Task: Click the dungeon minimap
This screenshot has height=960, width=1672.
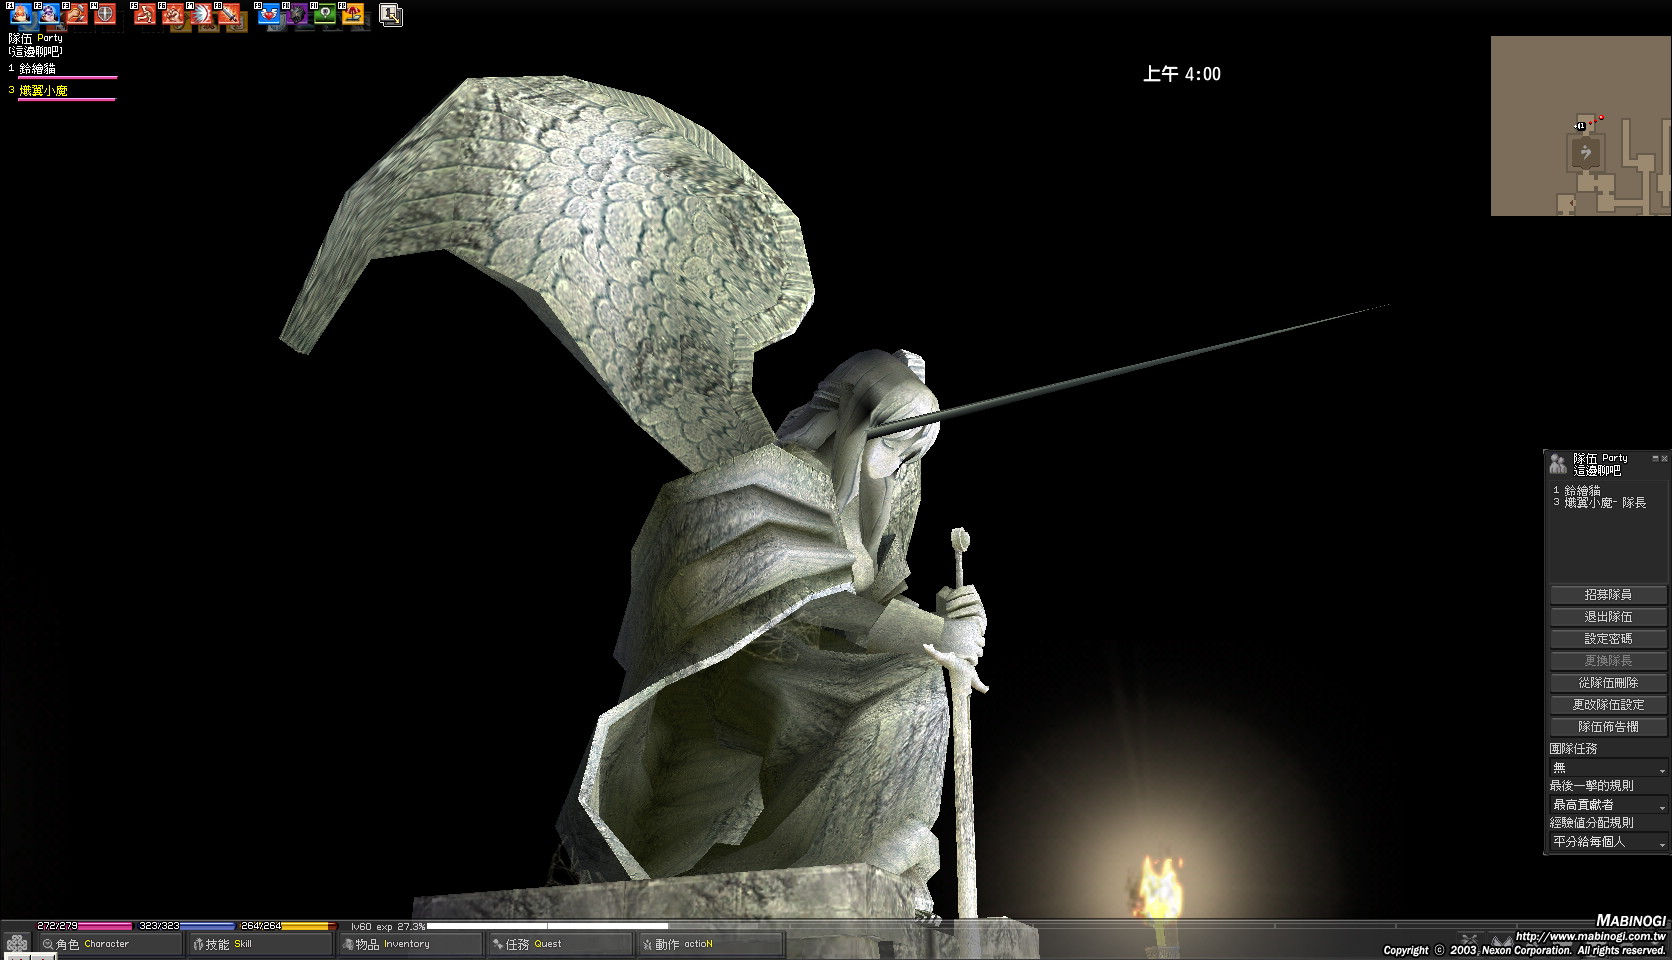Action: (x=1580, y=126)
